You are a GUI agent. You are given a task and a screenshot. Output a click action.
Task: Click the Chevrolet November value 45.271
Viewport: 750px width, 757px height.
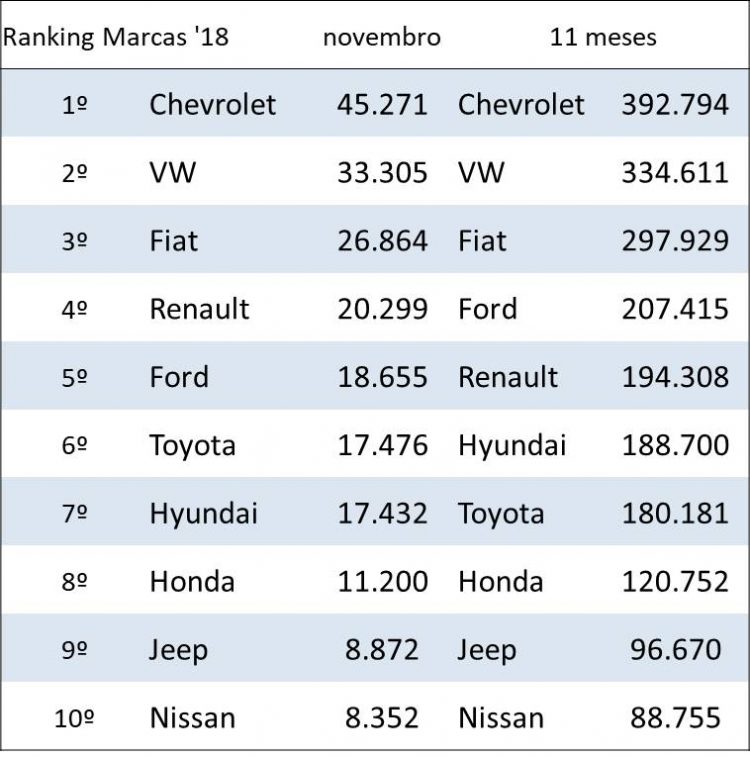382,104
